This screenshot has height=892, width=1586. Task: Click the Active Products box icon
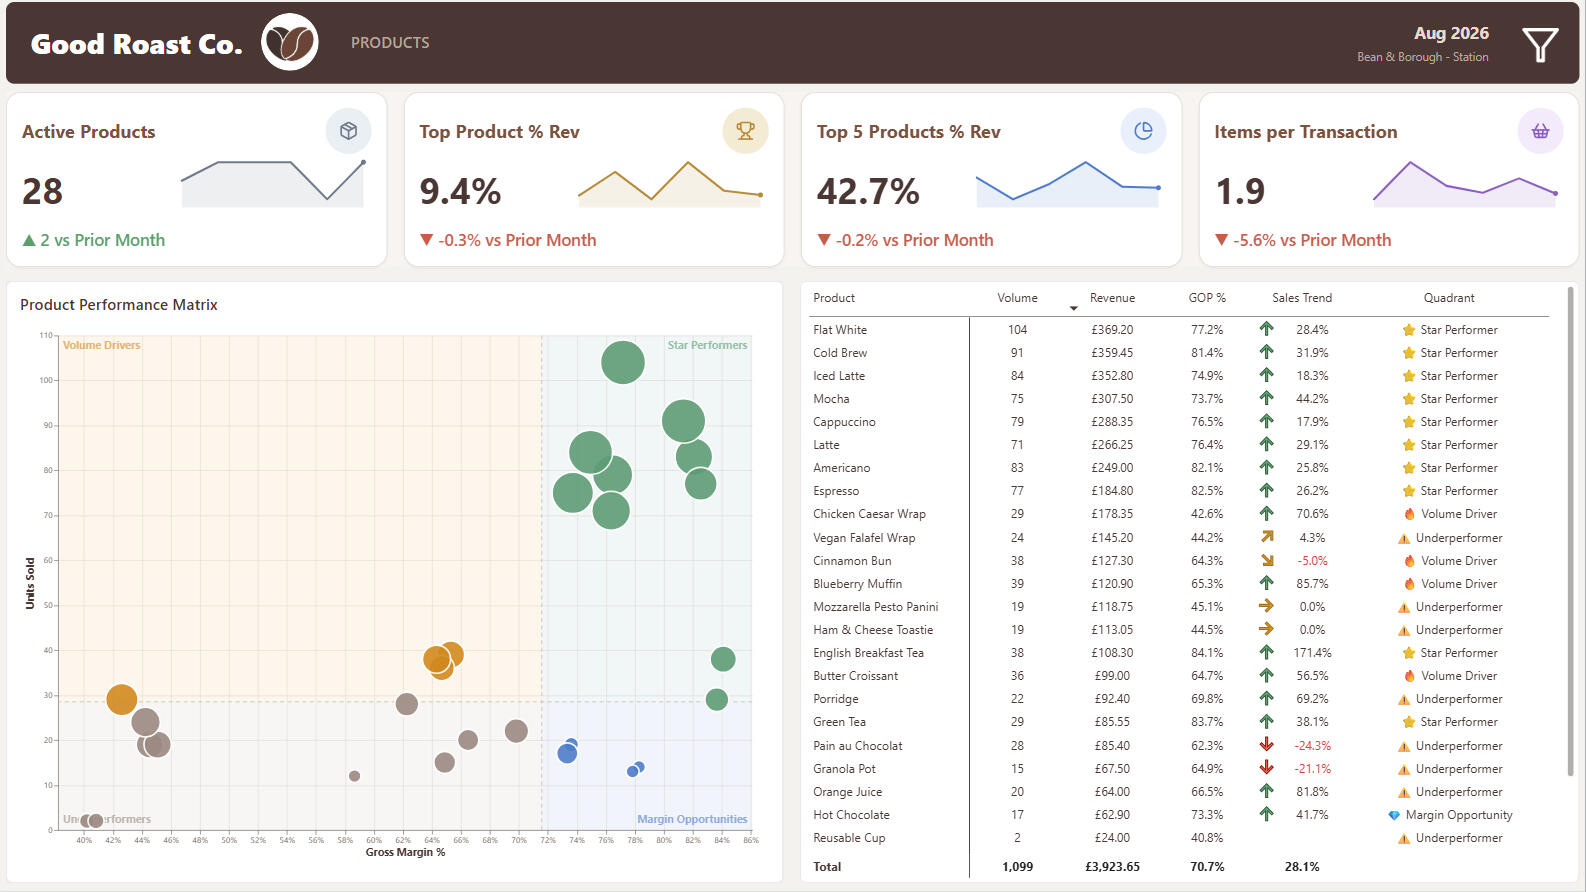[x=348, y=131]
